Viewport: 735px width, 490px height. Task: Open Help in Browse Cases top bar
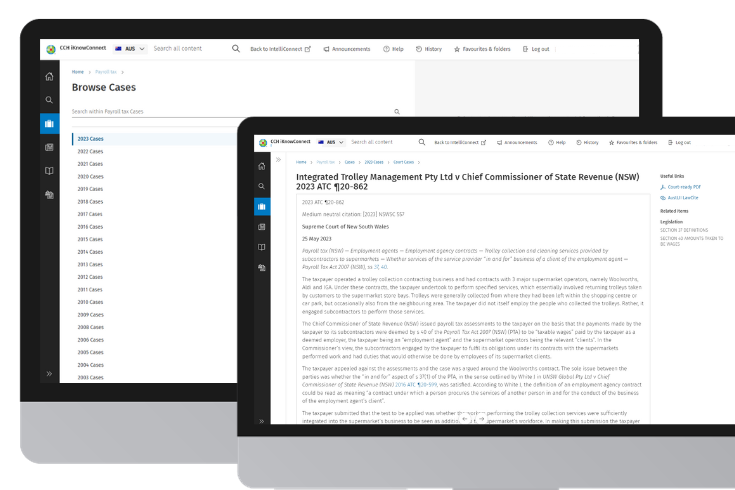click(393, 49)
